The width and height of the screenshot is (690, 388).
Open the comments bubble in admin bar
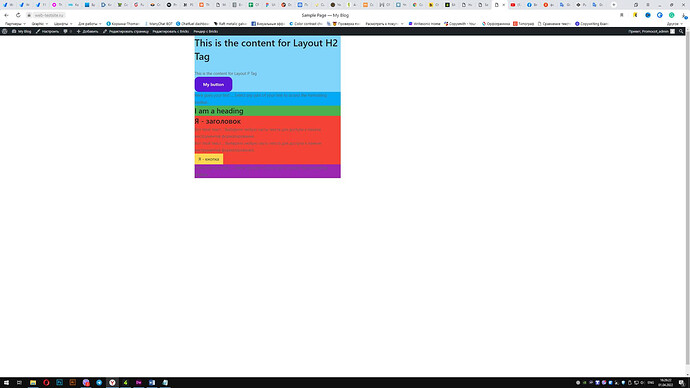tap(67, 31)
